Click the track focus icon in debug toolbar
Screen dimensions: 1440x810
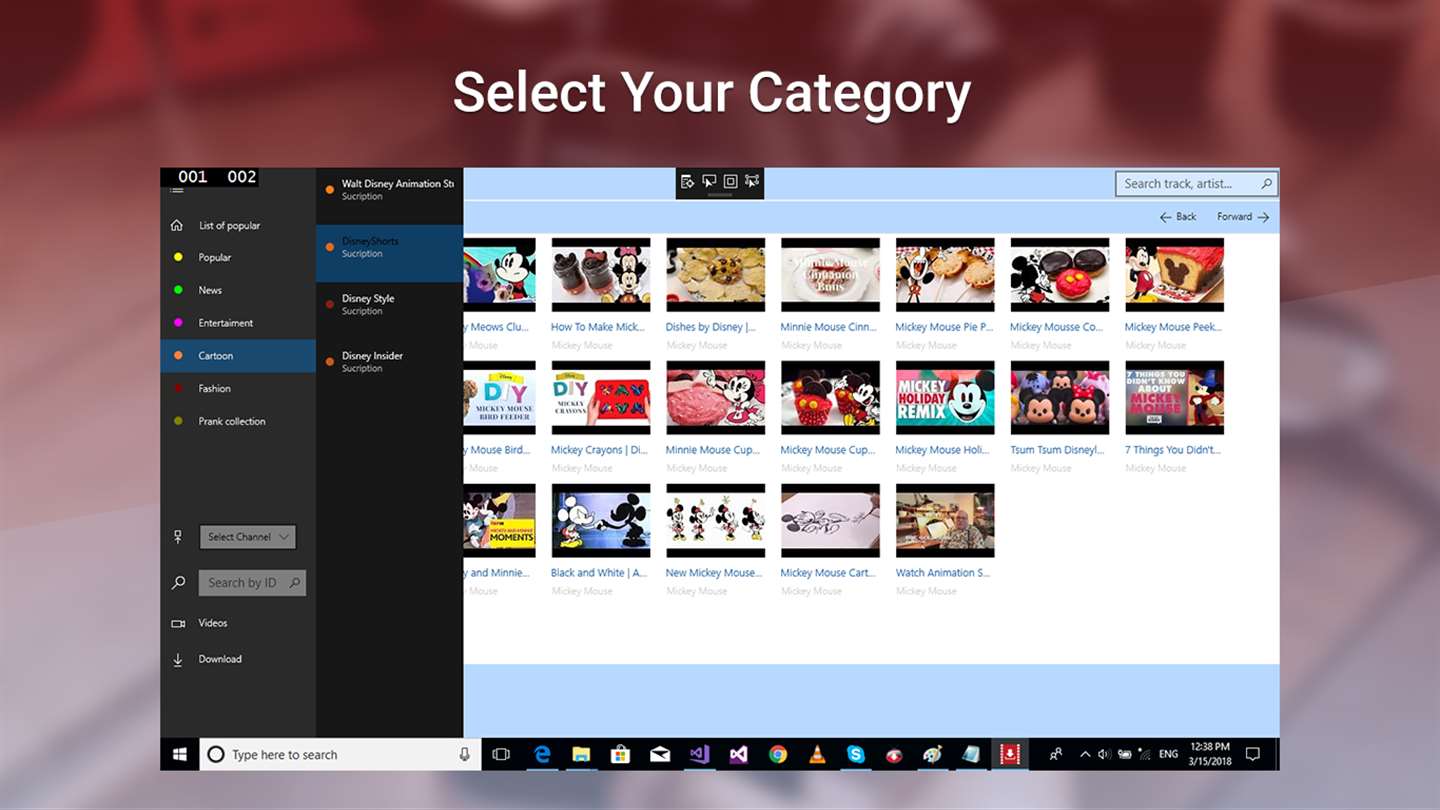coord(752,181)
